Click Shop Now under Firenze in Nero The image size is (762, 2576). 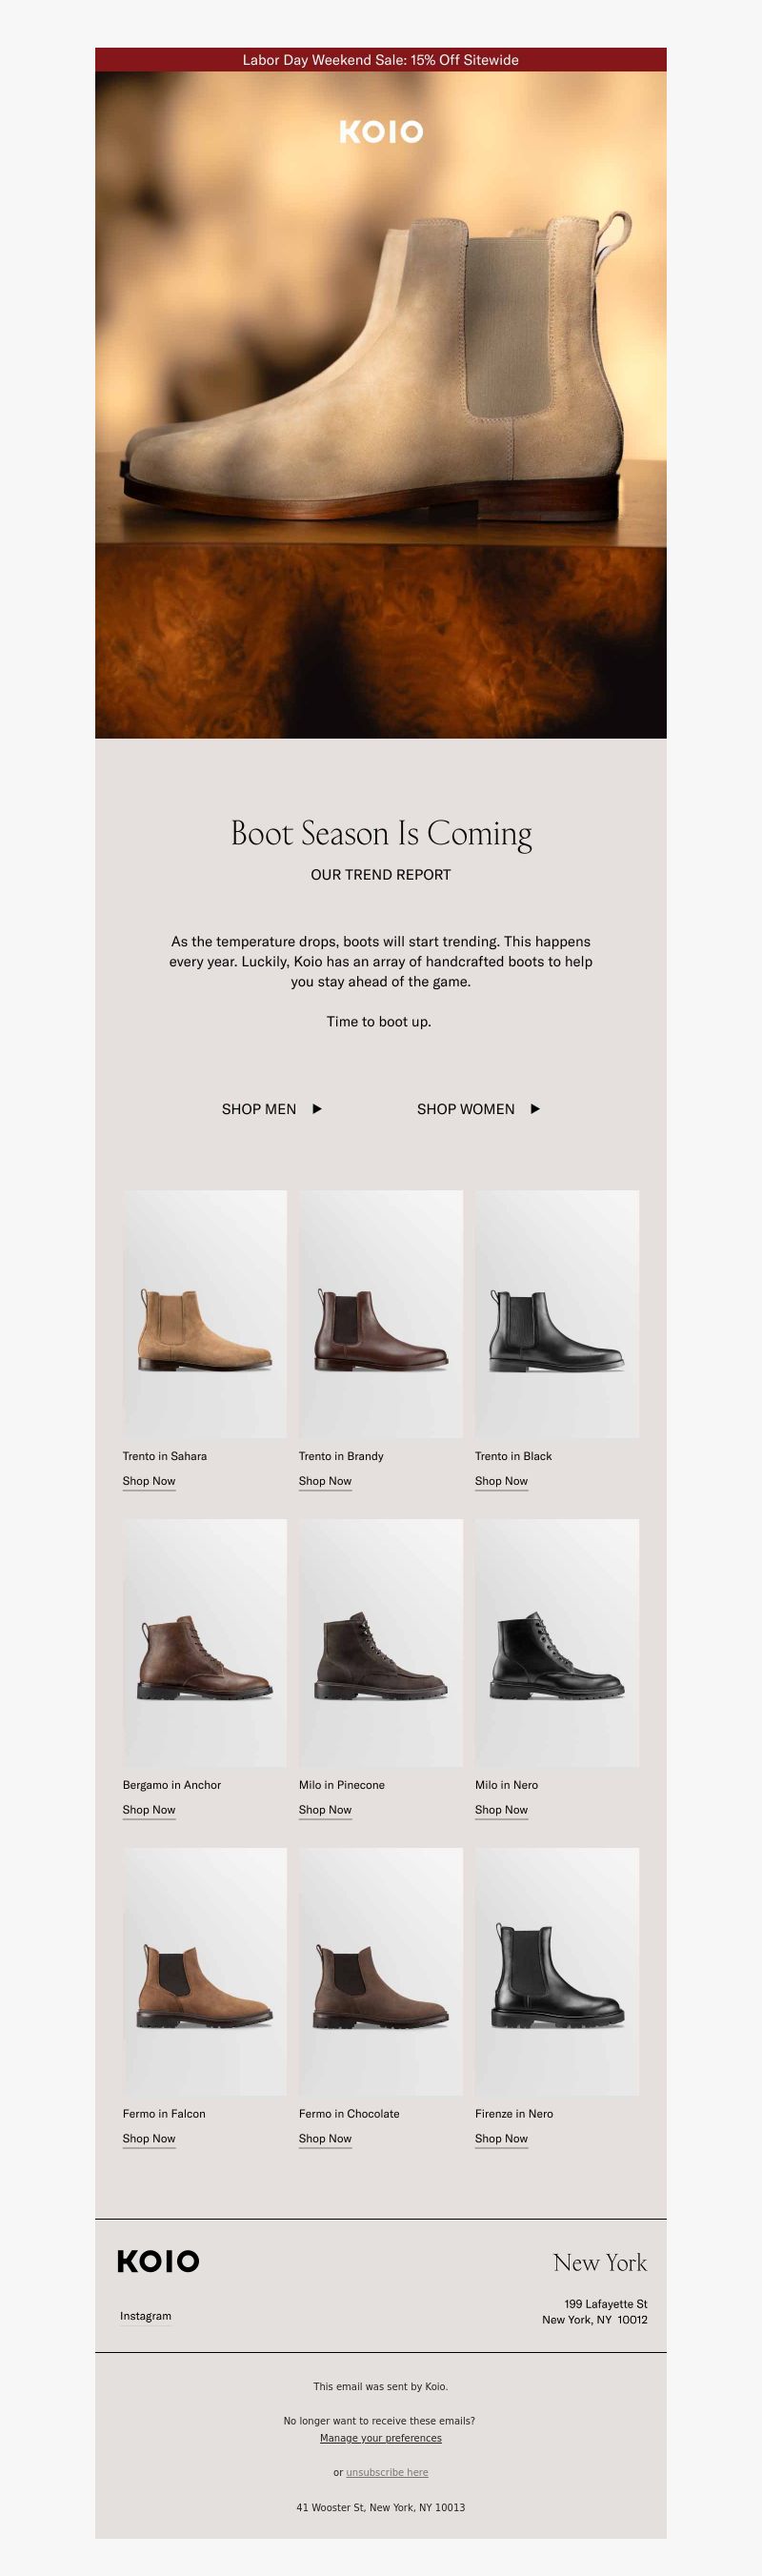pyautogui.click(x=501, y=2138)
